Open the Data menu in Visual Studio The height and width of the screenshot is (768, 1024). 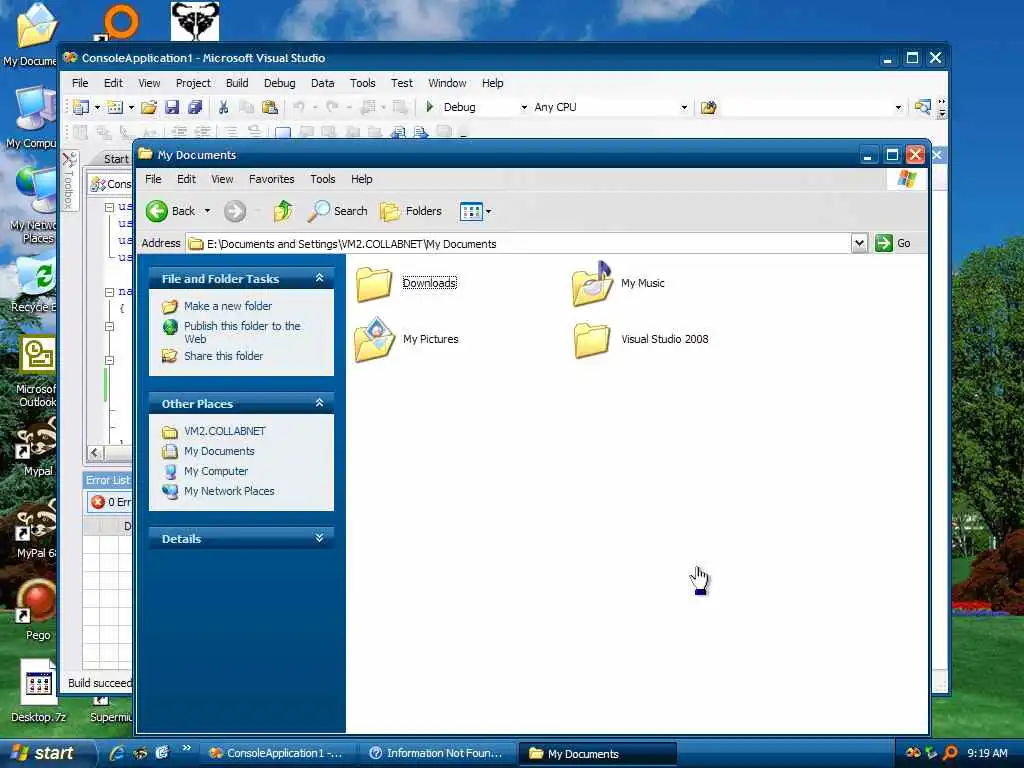point(323,83)
